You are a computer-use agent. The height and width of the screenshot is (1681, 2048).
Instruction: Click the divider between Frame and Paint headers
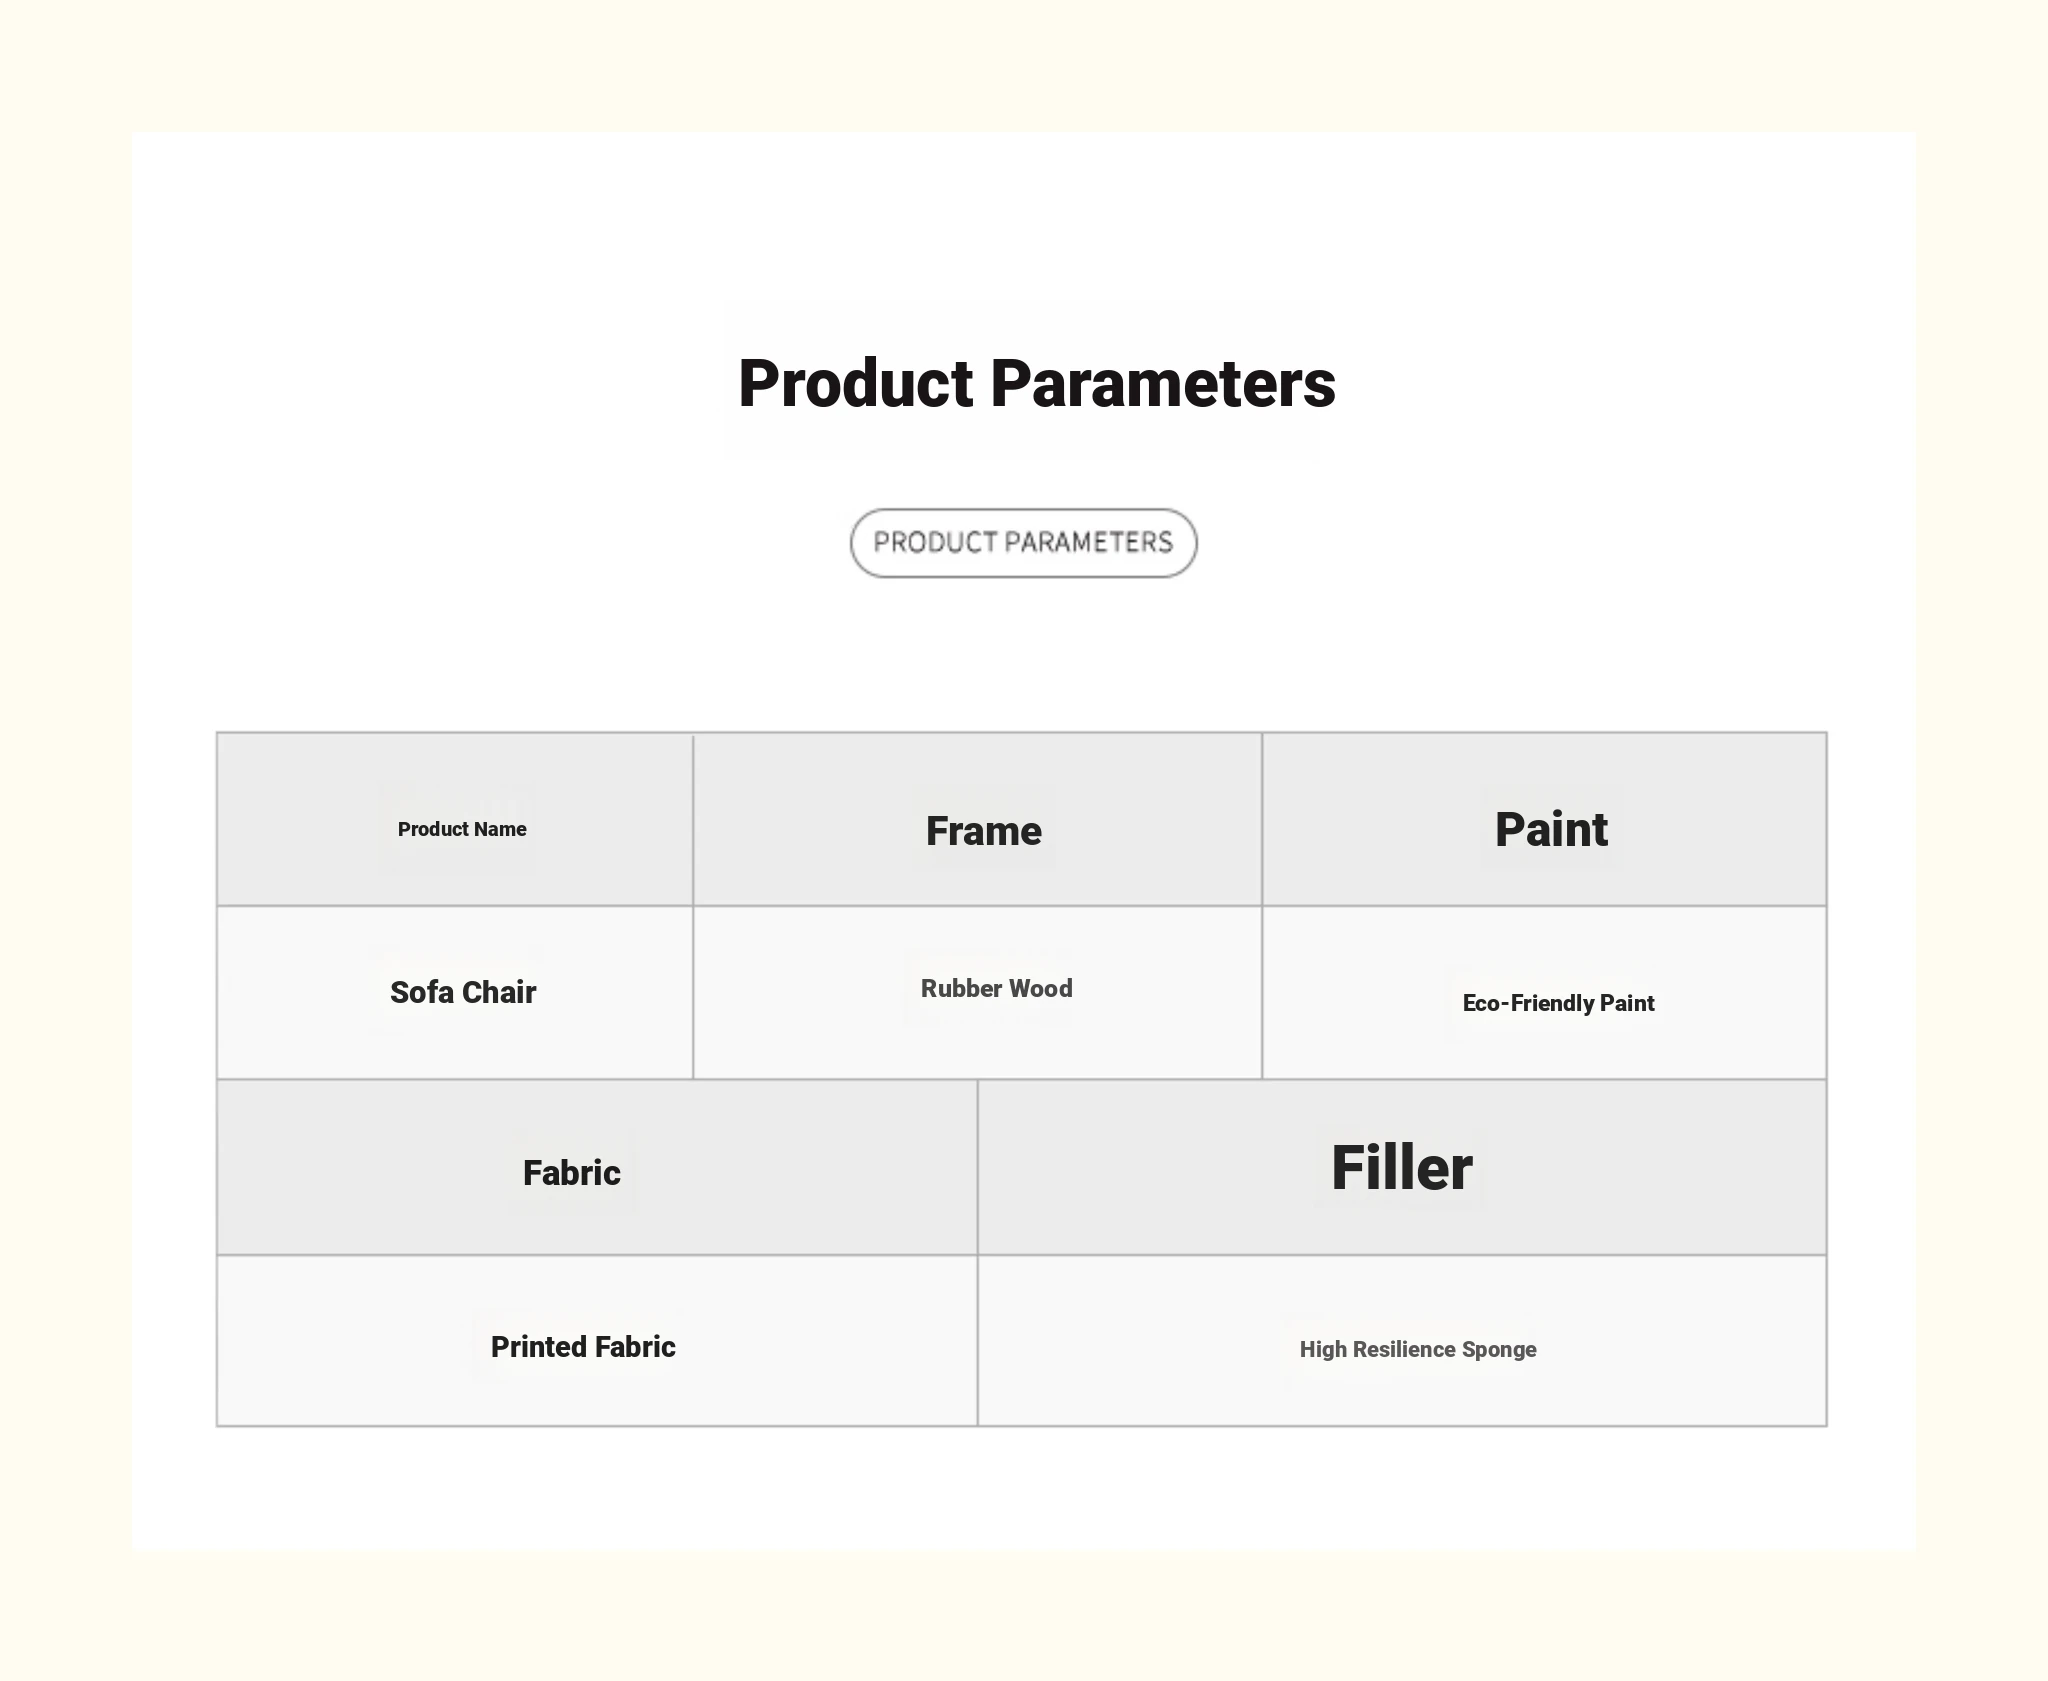pos(1262,820)
